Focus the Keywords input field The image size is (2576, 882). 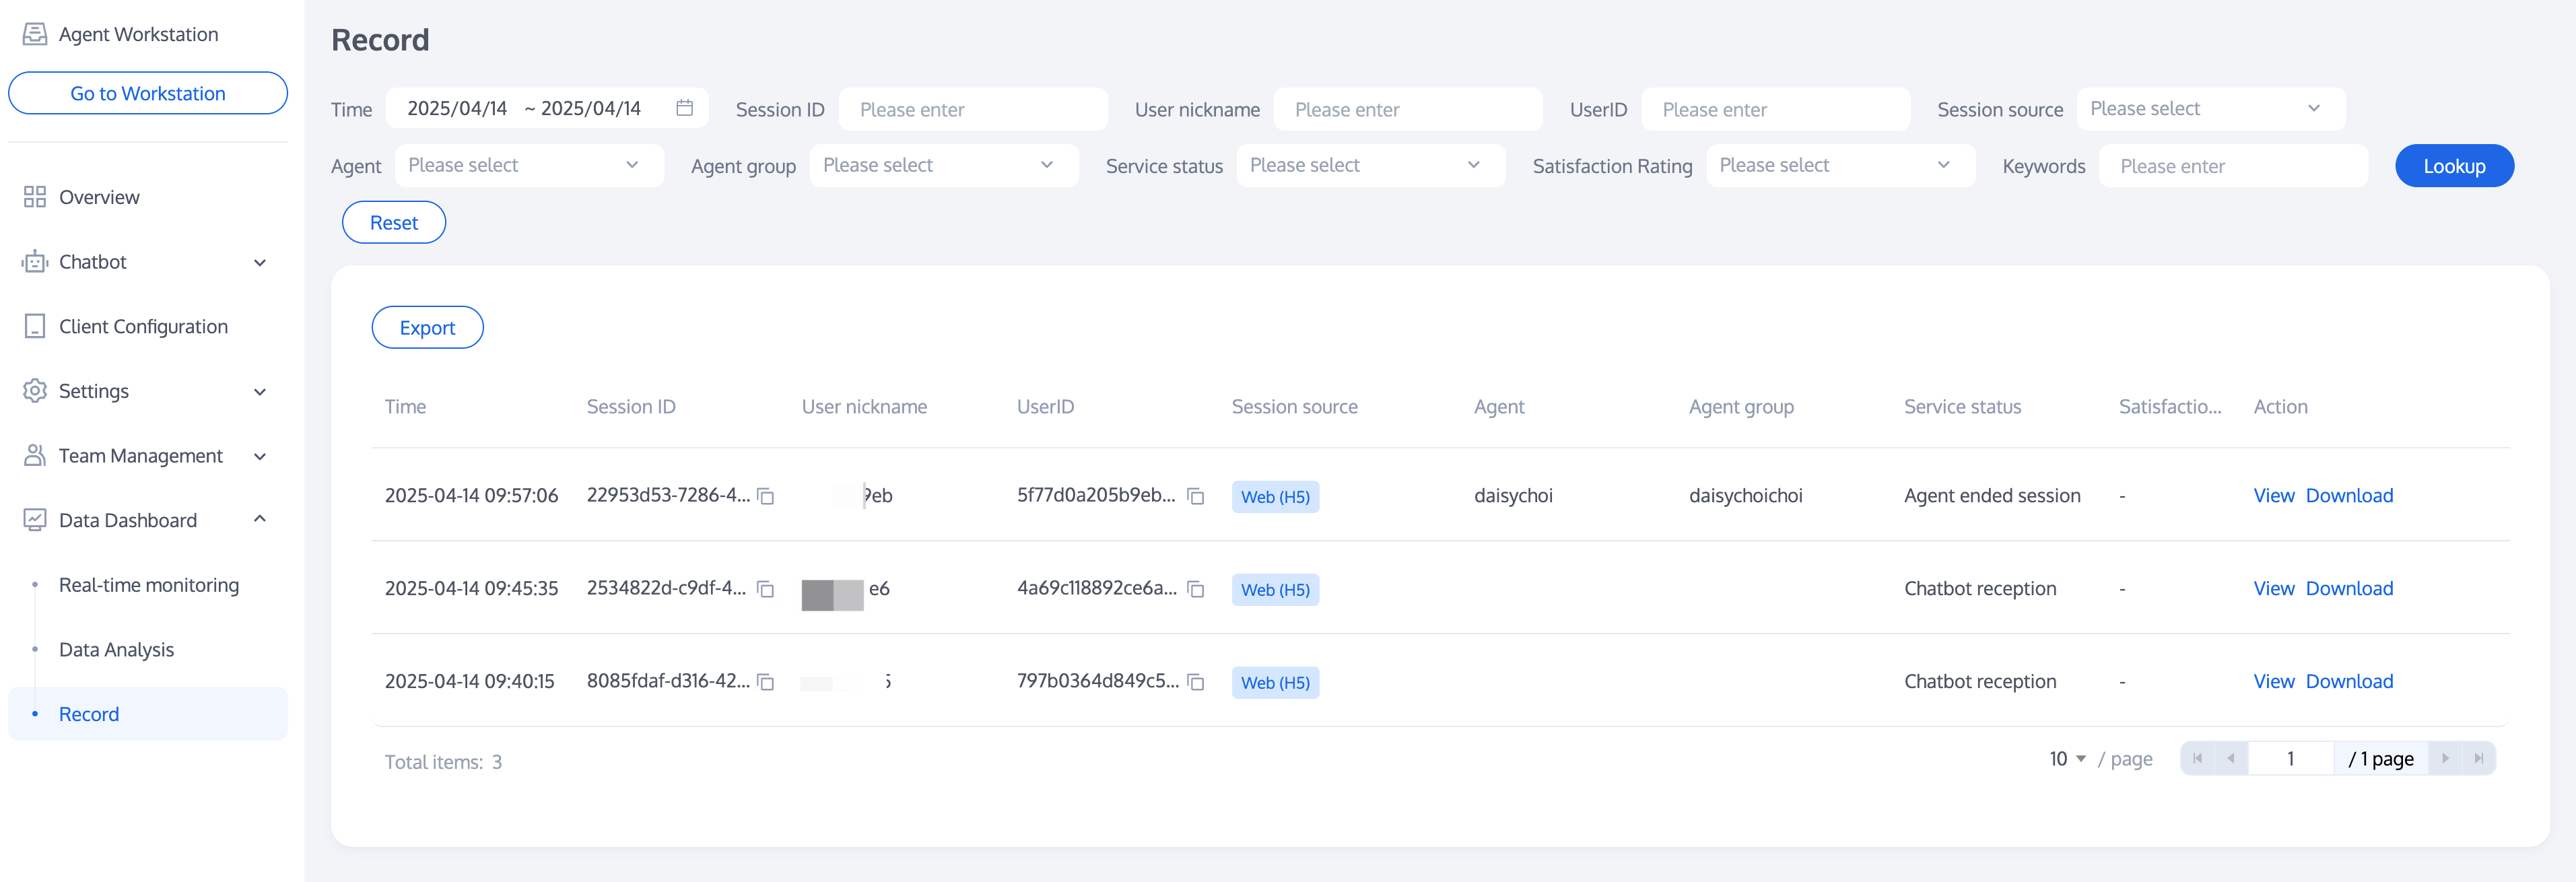(2232, 166)
